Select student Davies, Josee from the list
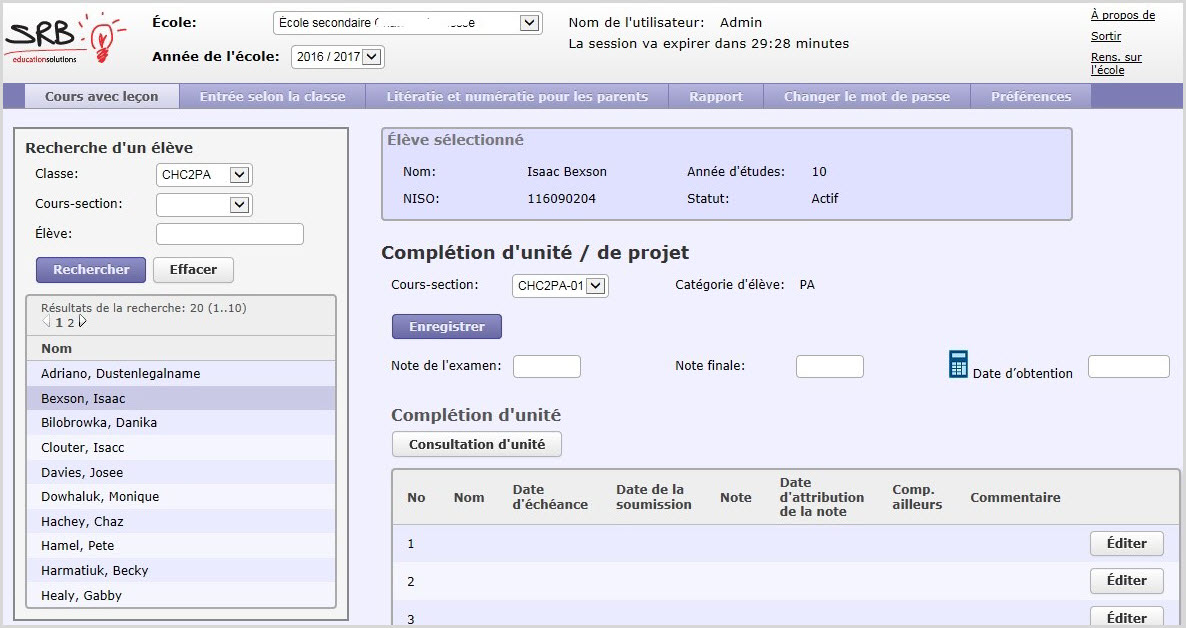The width and height of the screenshot is (1186, 628). point(81,472)
